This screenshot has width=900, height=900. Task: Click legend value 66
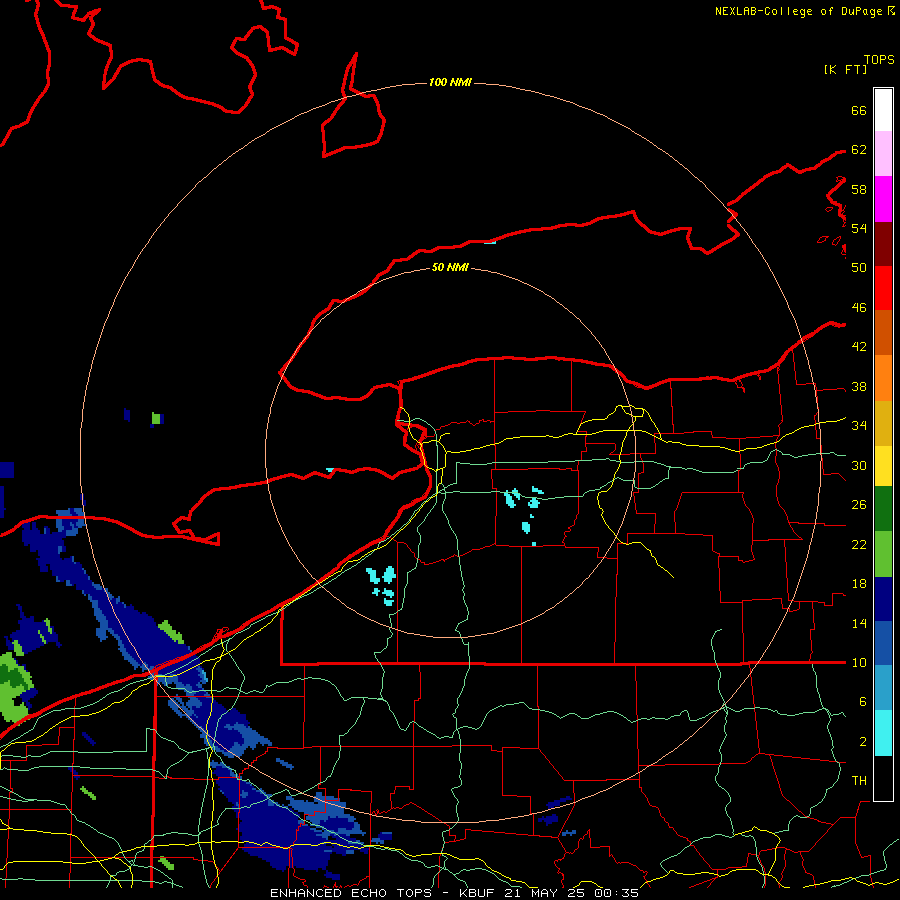click(859, 111)
